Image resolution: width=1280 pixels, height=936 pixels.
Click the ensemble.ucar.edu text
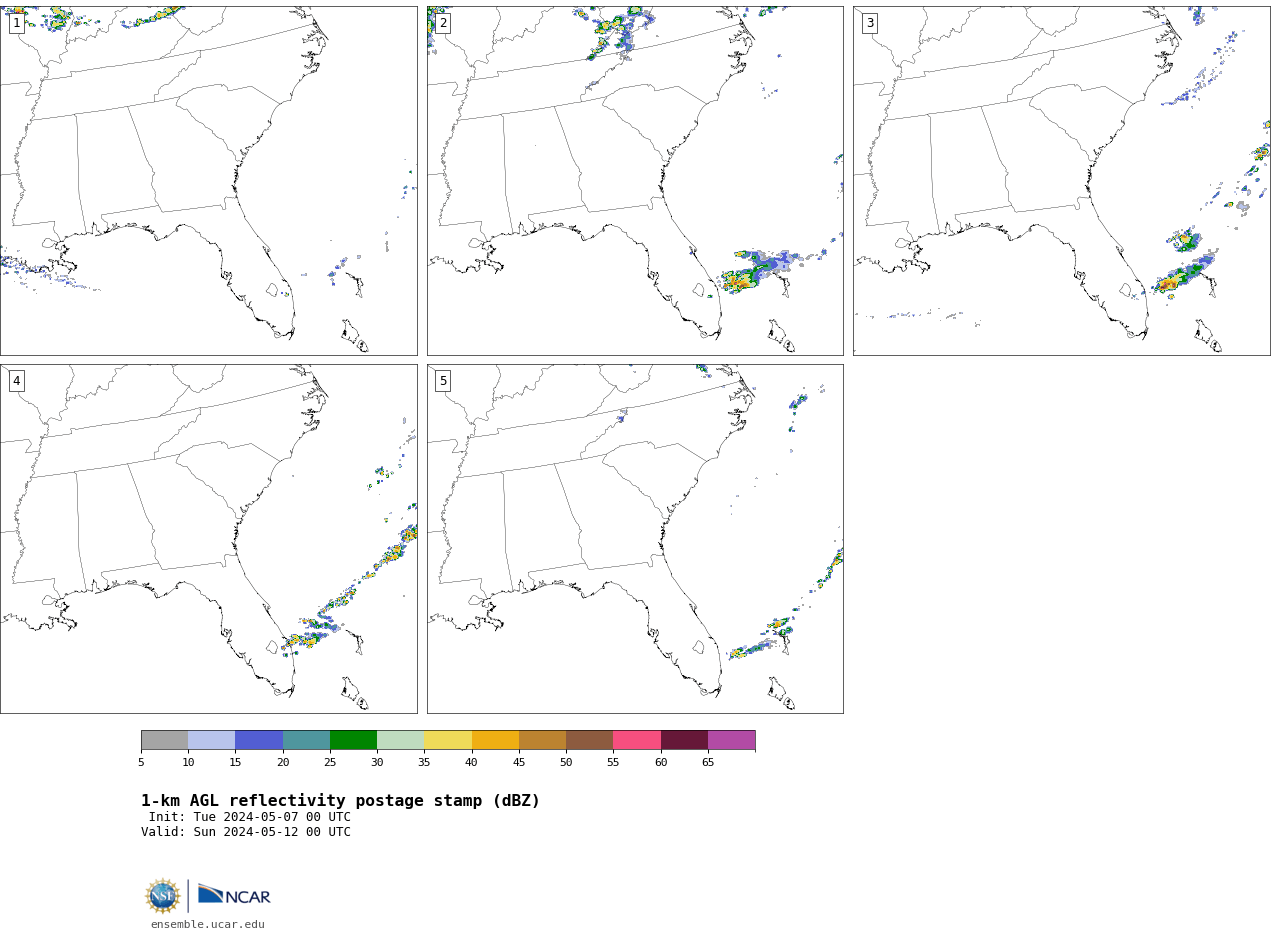208,925
